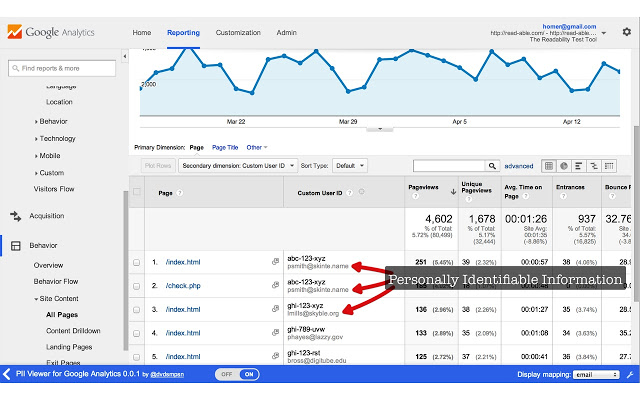The height and width of the screenshot is (400, 640).
Task: Check row 3 /index.html checkbox
Action: (137, 309)
